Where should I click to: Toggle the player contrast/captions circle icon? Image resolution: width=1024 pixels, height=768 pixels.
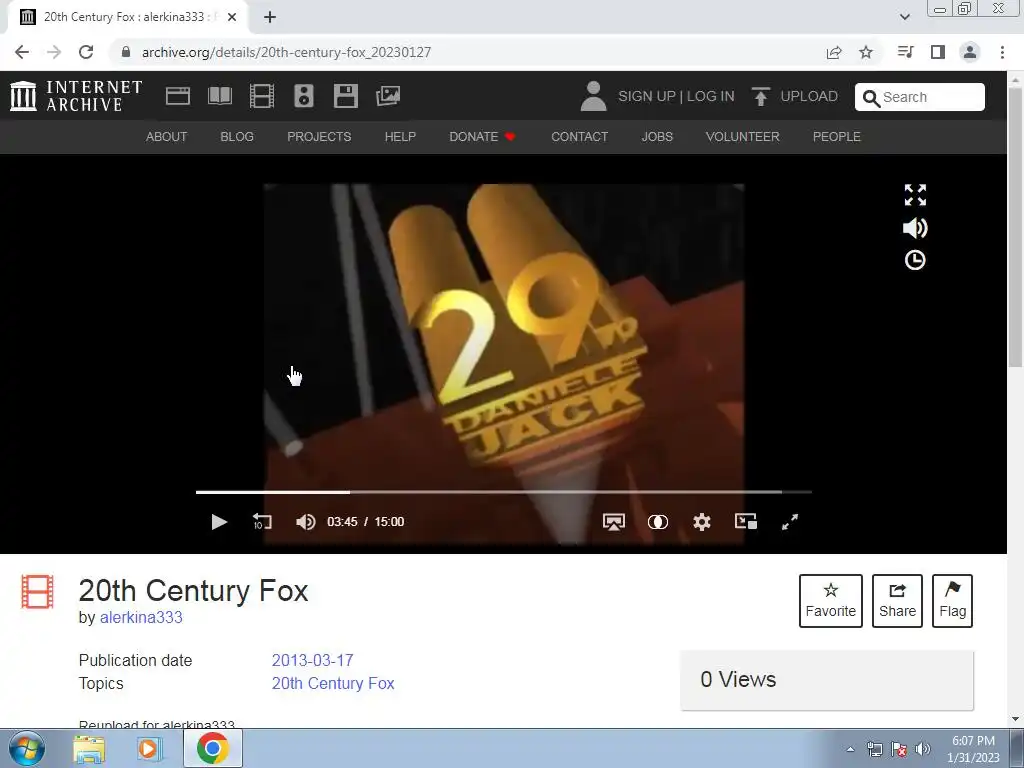point(658,522)
